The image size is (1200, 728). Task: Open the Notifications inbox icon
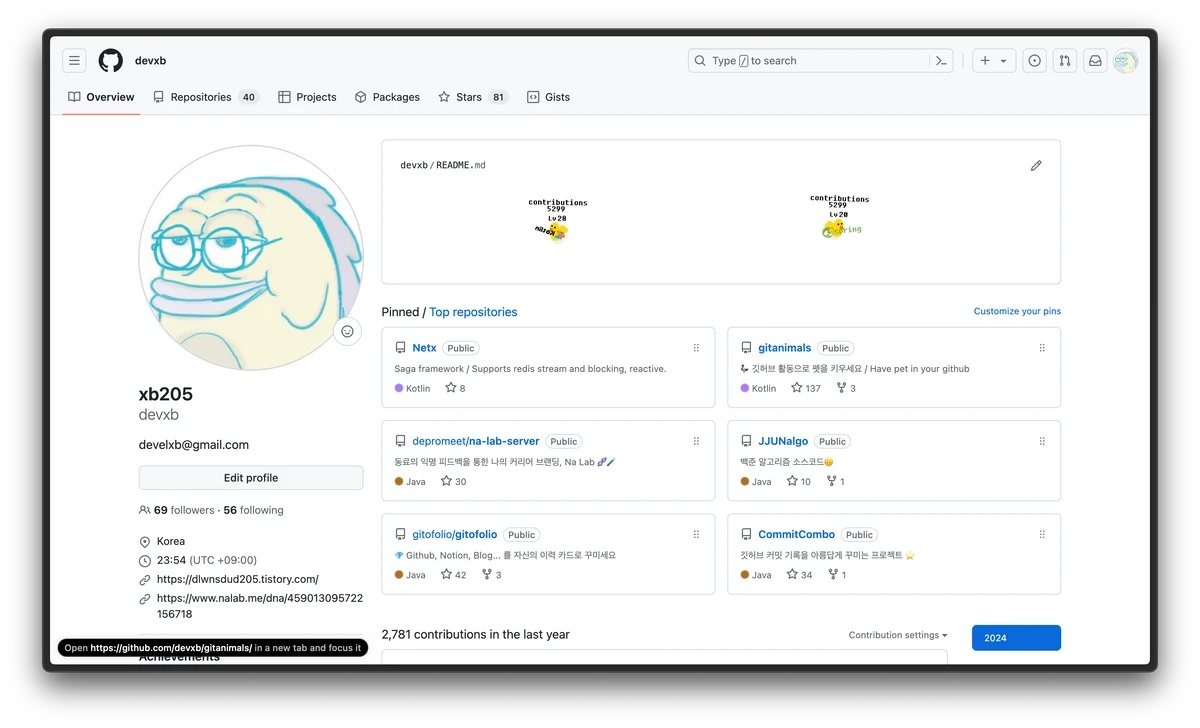(1095, 61)
